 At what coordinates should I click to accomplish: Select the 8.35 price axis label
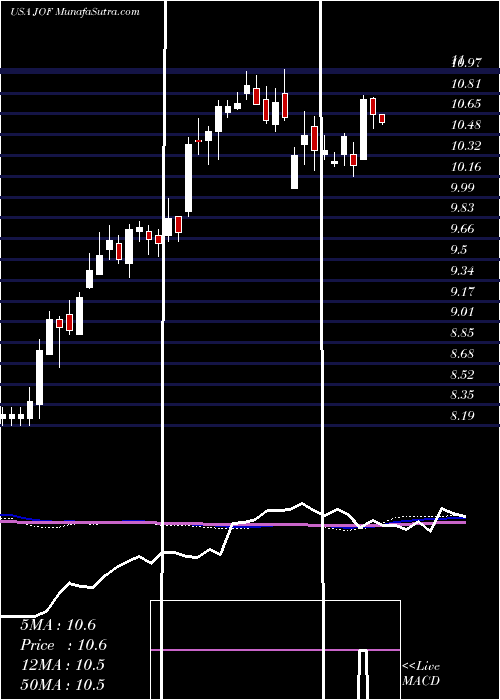[x=462, y=395]
